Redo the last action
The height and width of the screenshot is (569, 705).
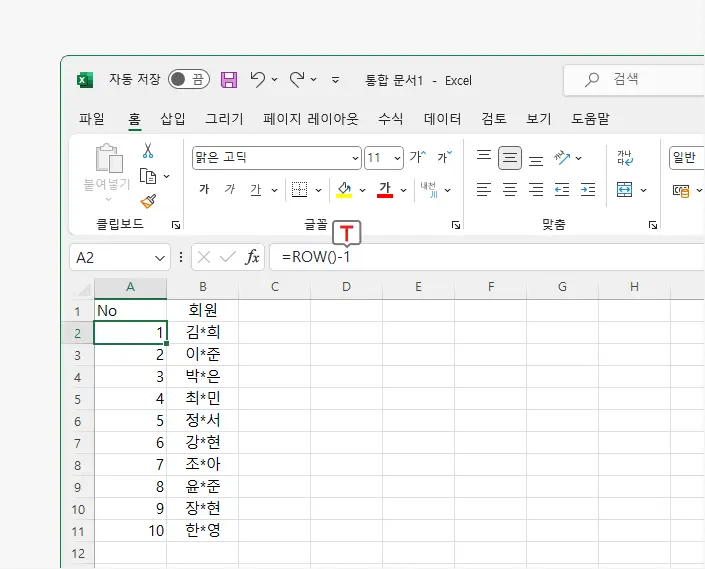tap(297, 79)
